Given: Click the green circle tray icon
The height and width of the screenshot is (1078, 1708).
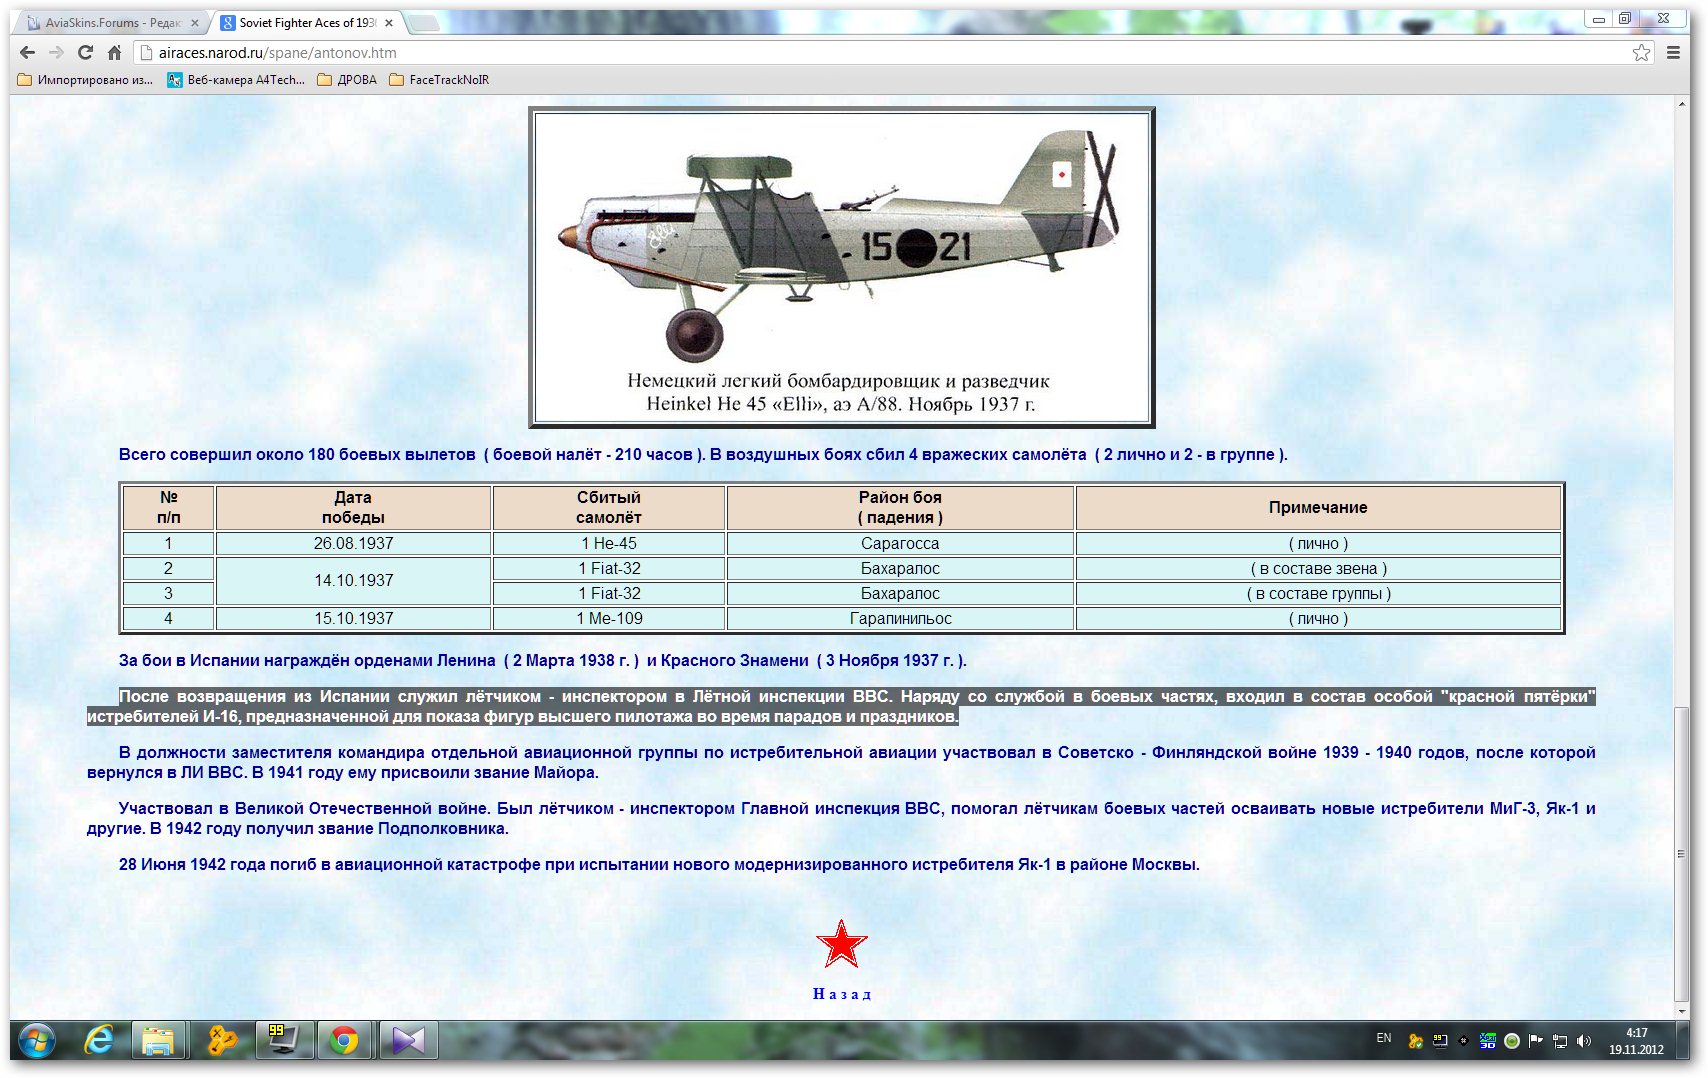Looking at the screenshot, I should (1512, 1041).
